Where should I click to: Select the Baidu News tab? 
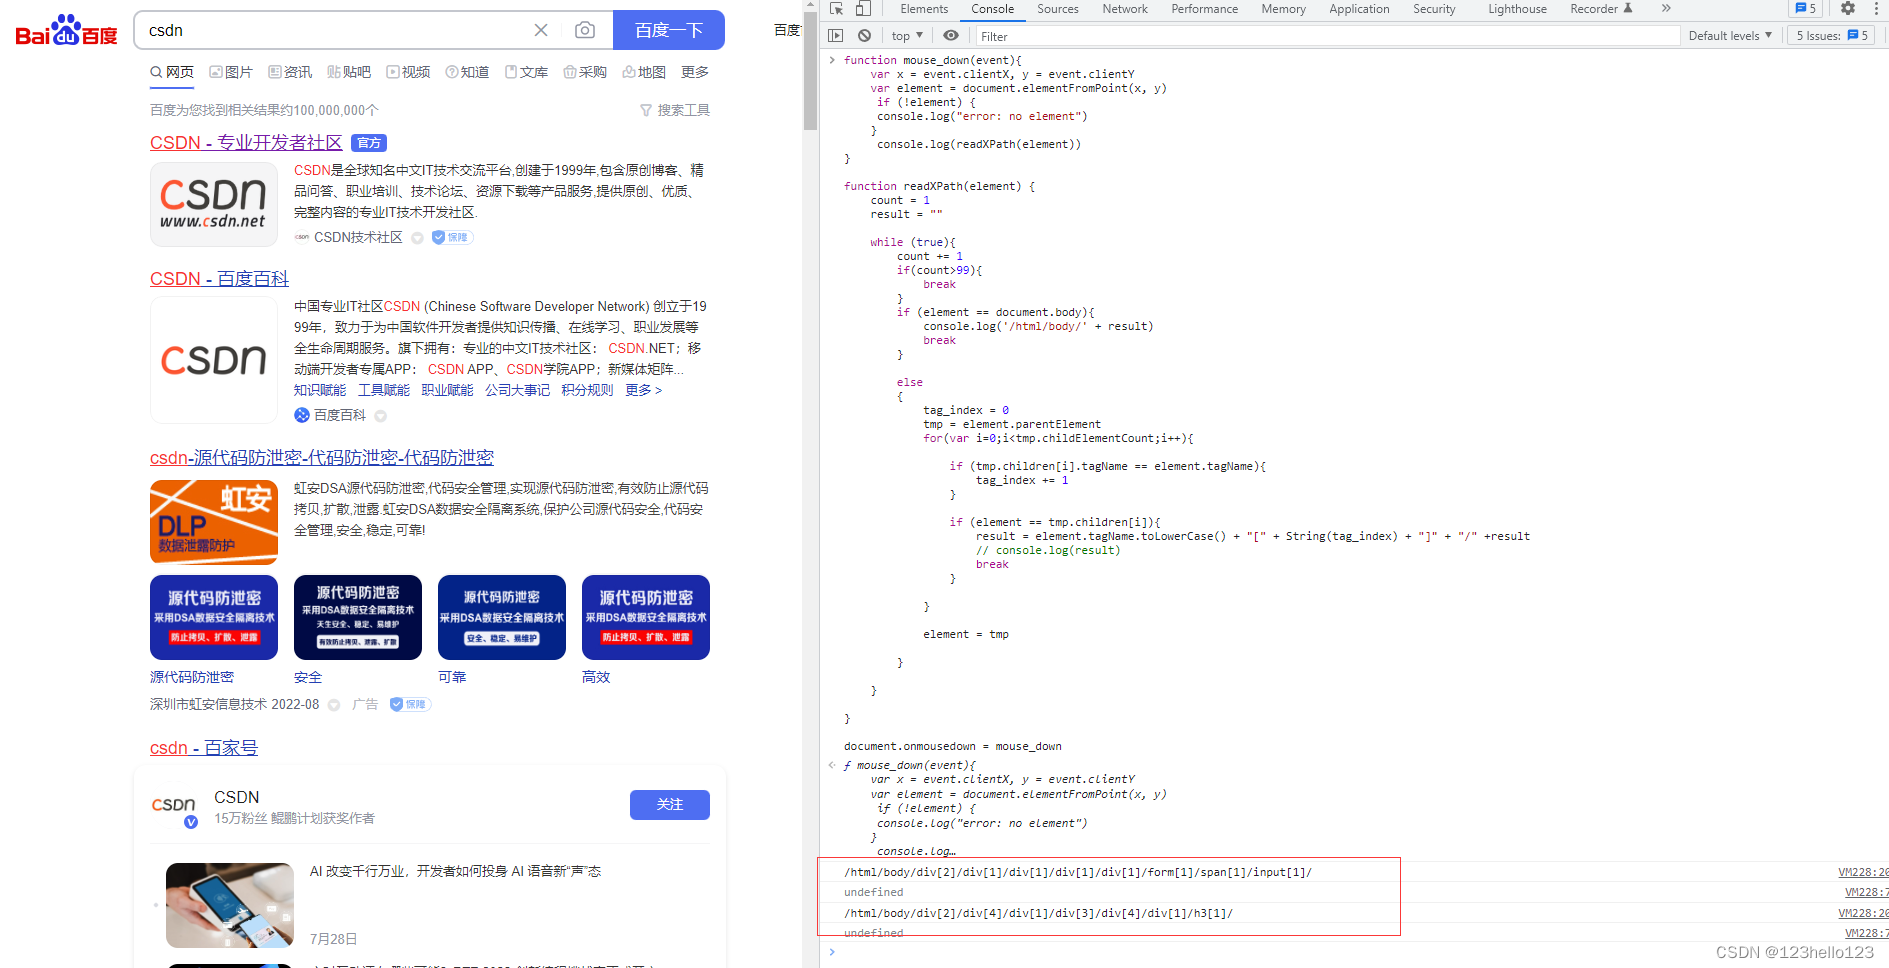[x=290, y=72]
